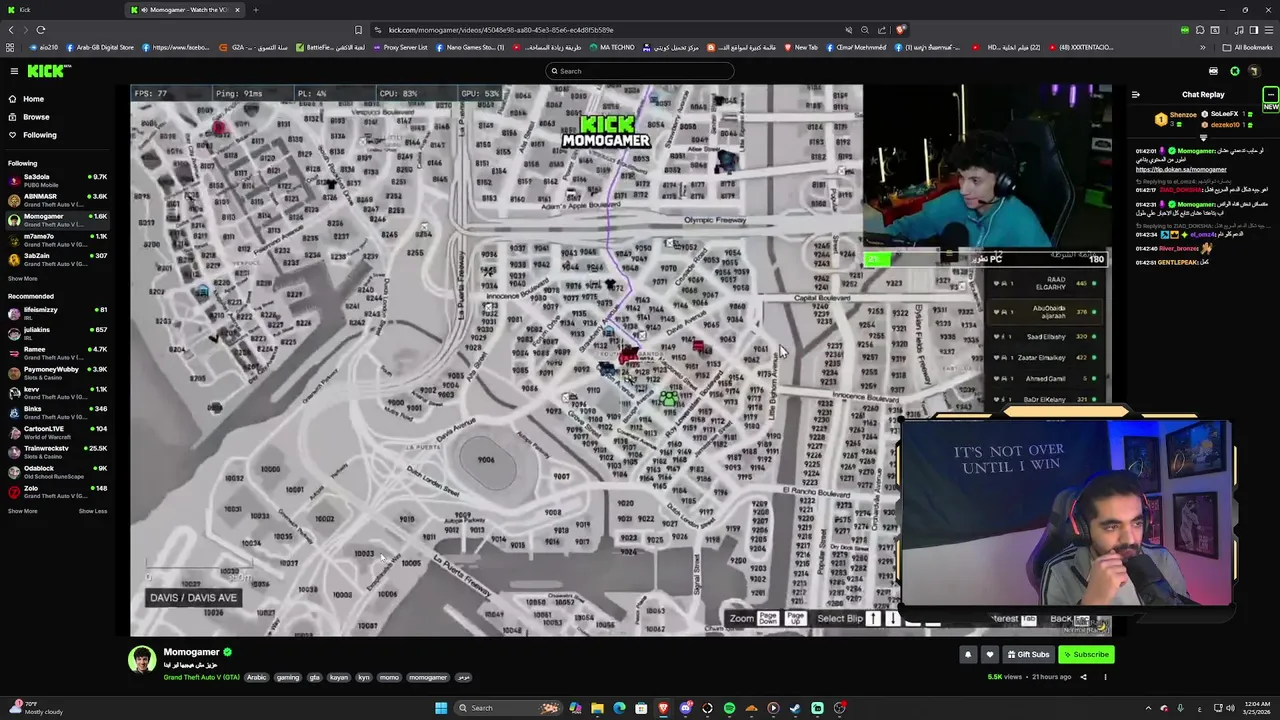1280x720 pixels.
Task: Select the Arabic tag
Action: (257, 677)
